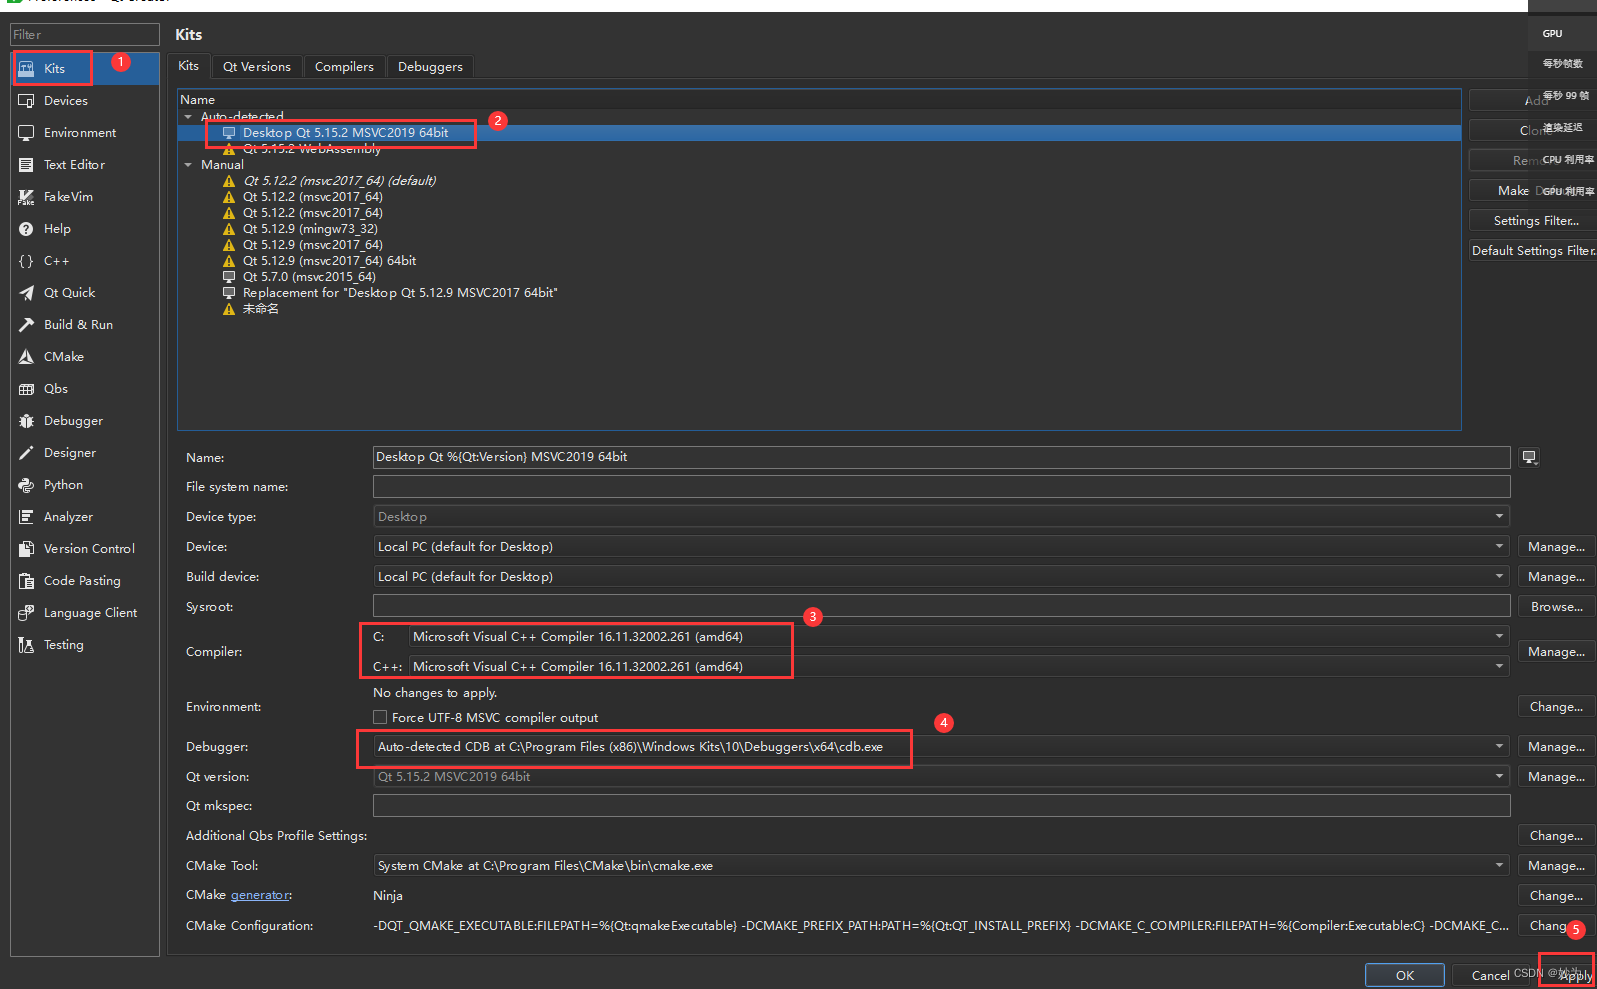The width and height of the screenshot is (1597, 989).
Task: Click the OK button
Action: click(1405, 975)
